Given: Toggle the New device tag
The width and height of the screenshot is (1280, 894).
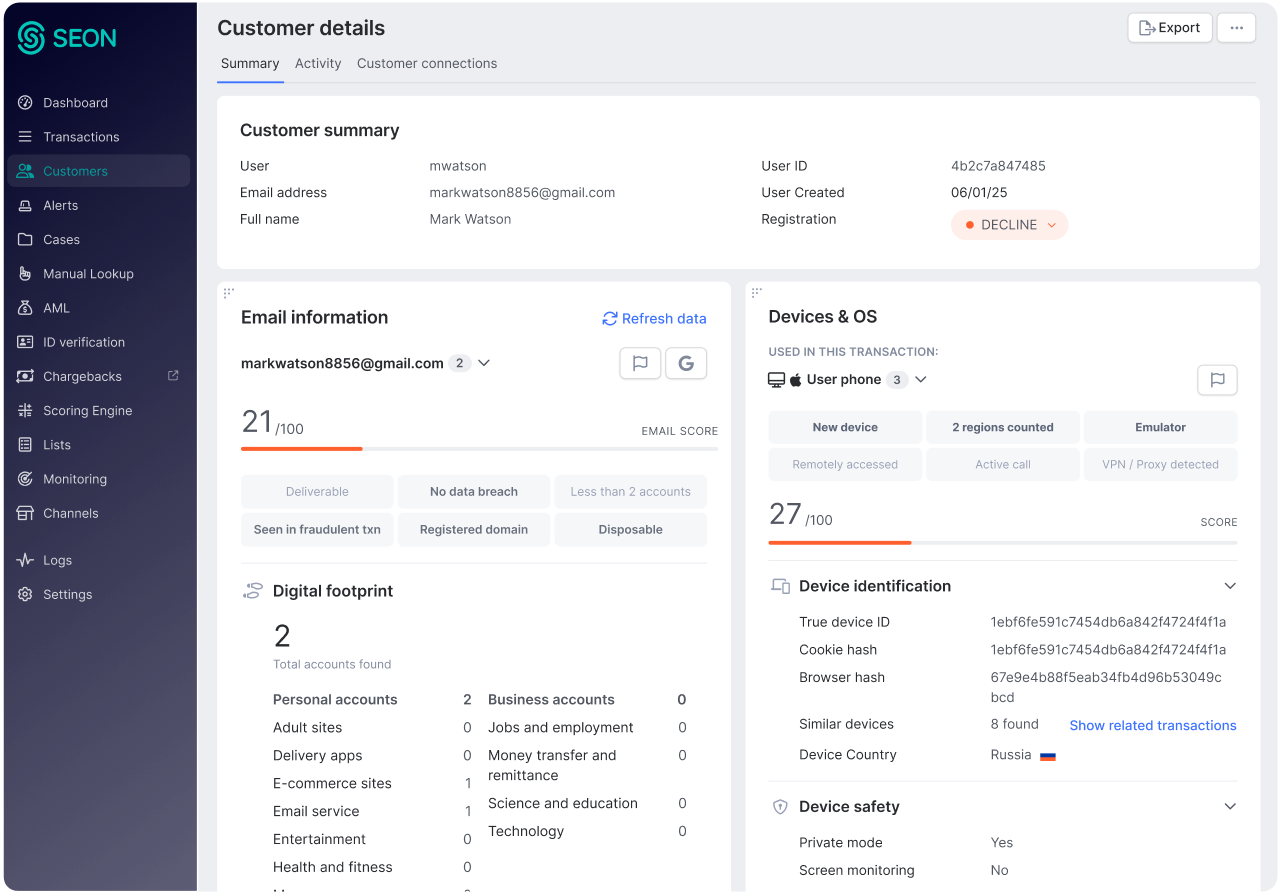Looking at the screenshot, I should [x=845, y=427].
